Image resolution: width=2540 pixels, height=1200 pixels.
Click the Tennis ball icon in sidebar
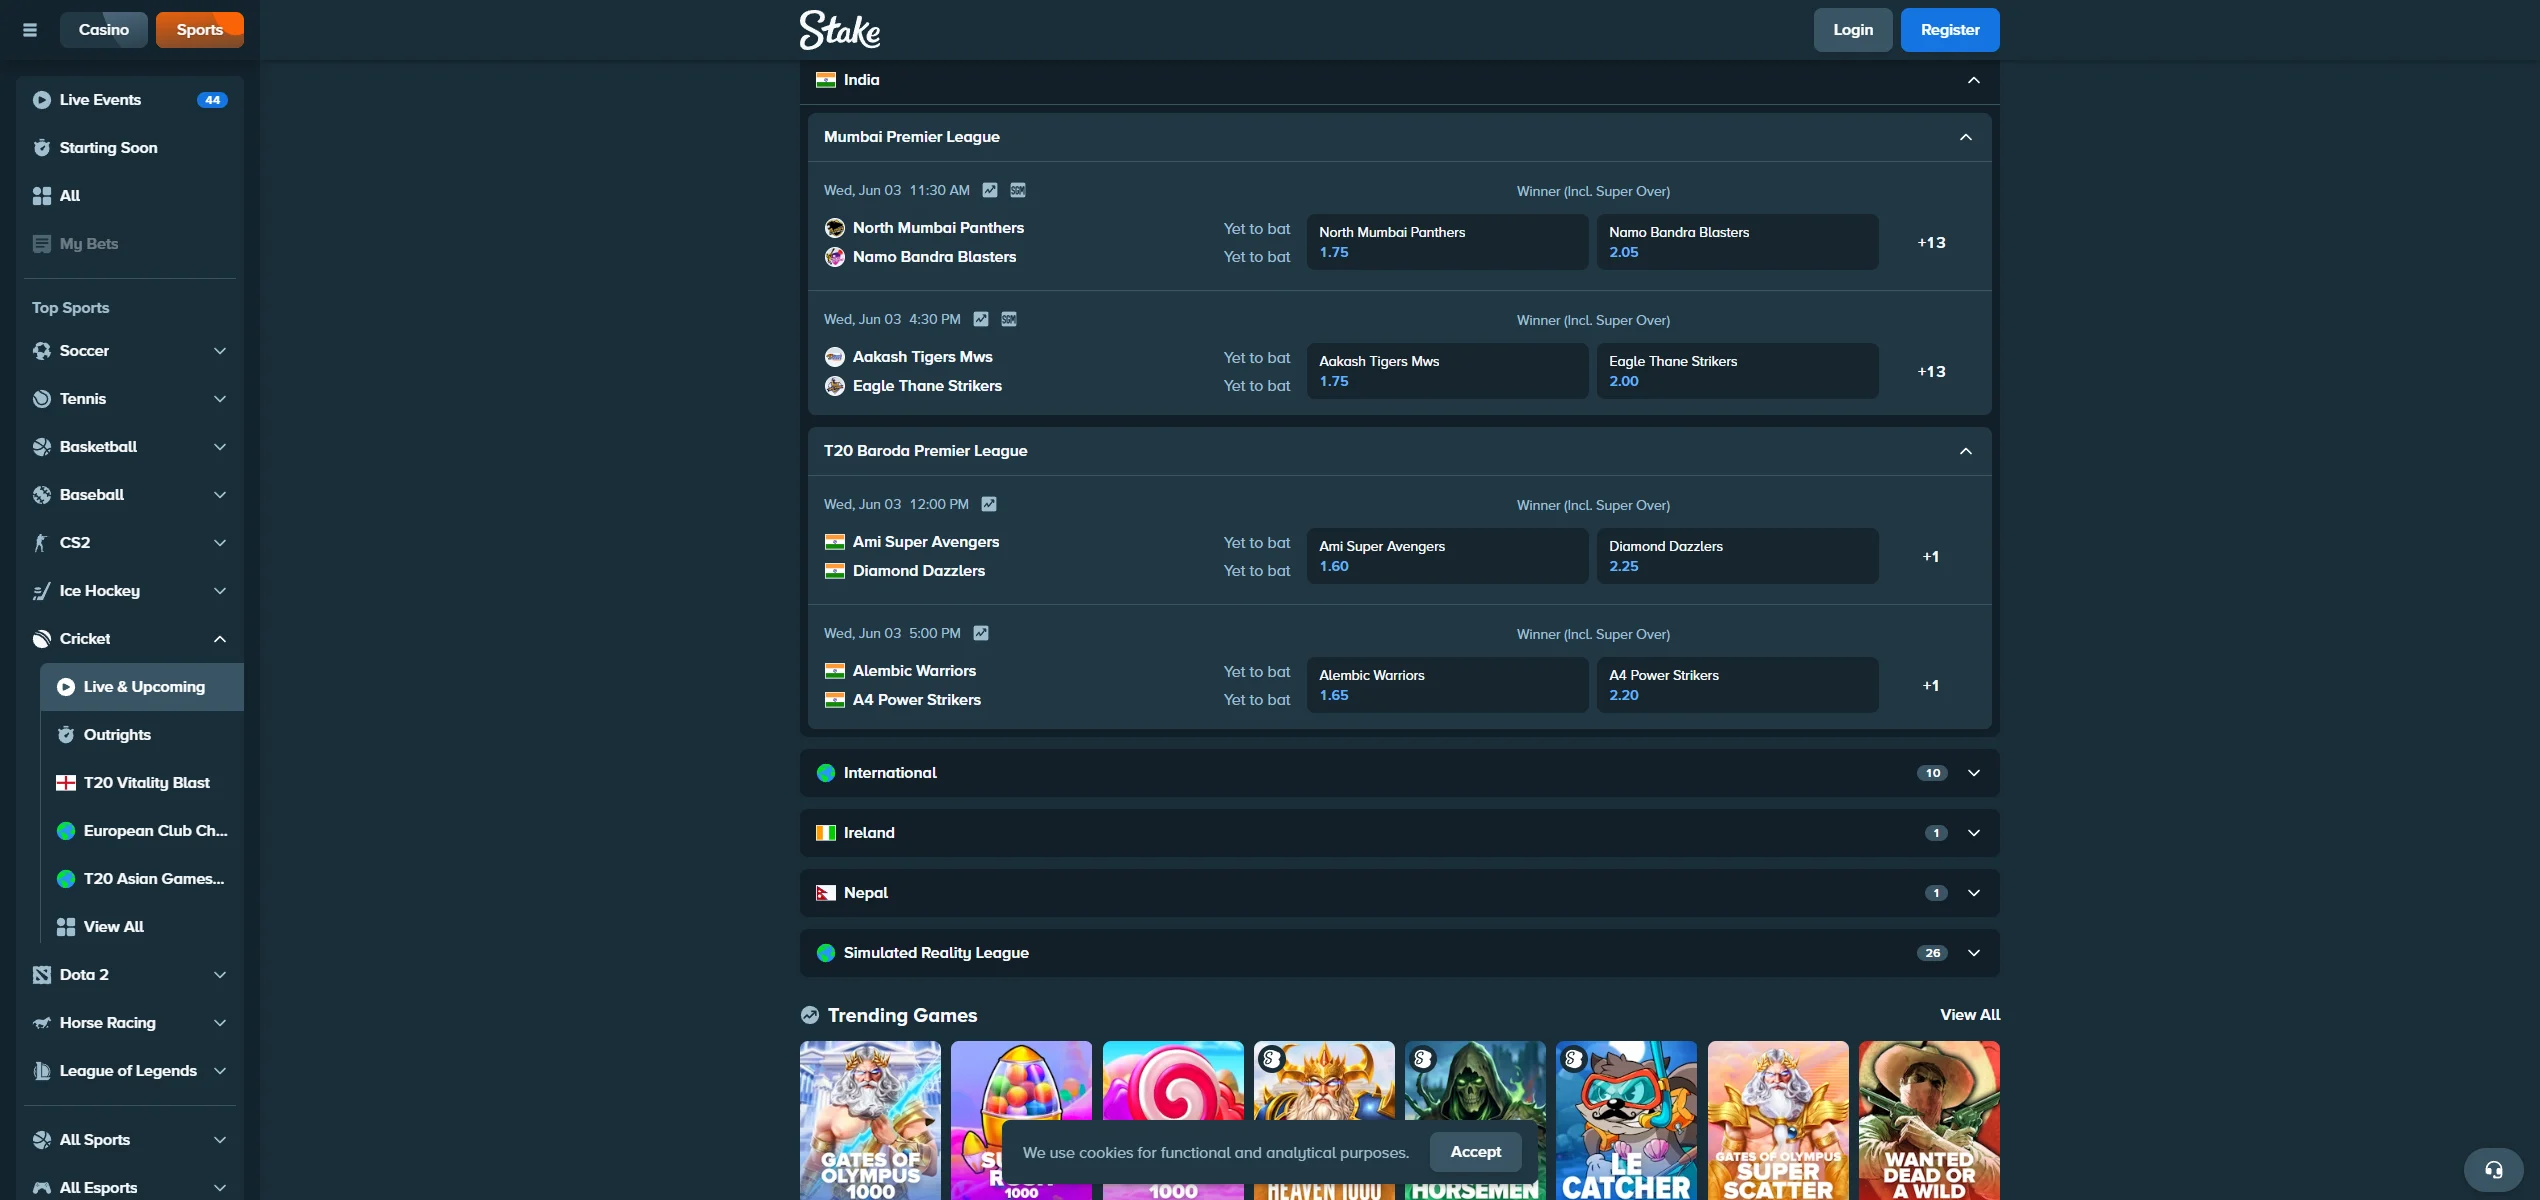pos(42,399)
